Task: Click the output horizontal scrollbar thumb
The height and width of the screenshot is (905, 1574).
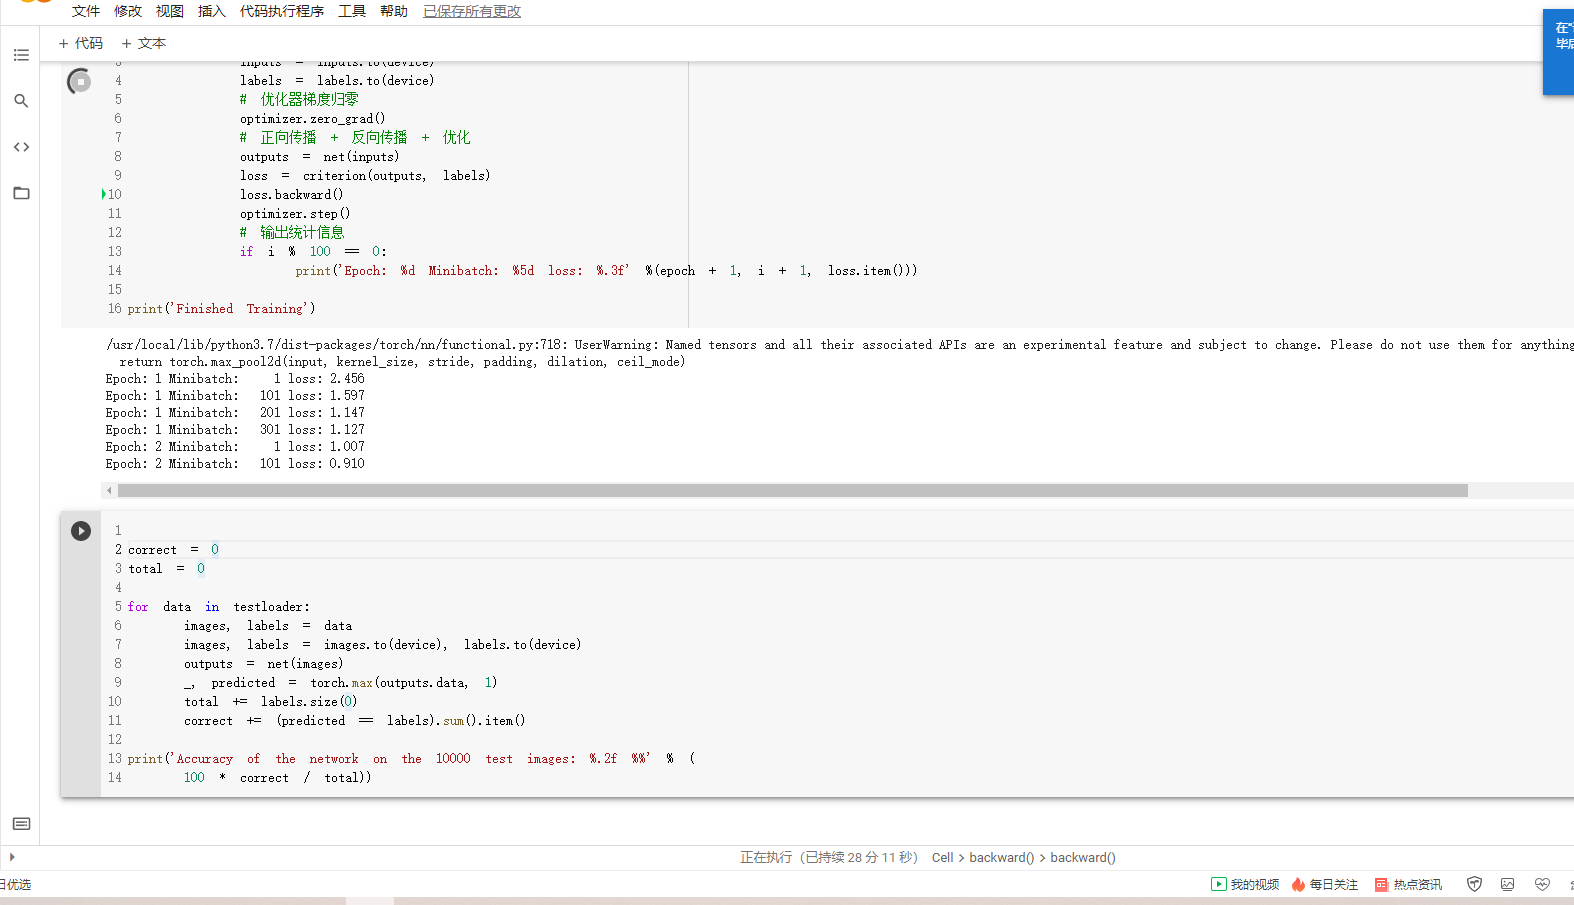Action: pos(793,491)
